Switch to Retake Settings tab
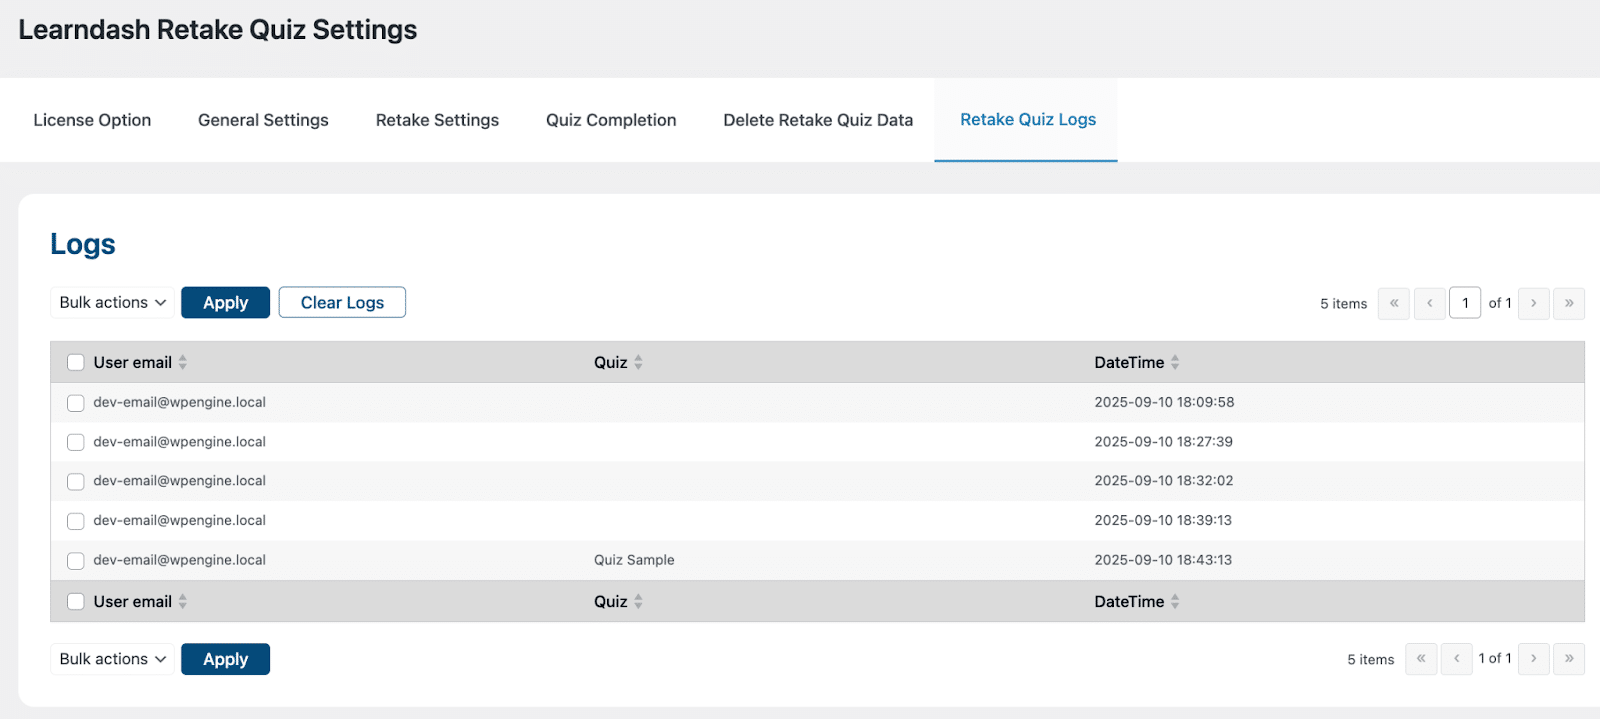Image resolution: width=1600 pixels, height=719 pixels. point(437,120)
